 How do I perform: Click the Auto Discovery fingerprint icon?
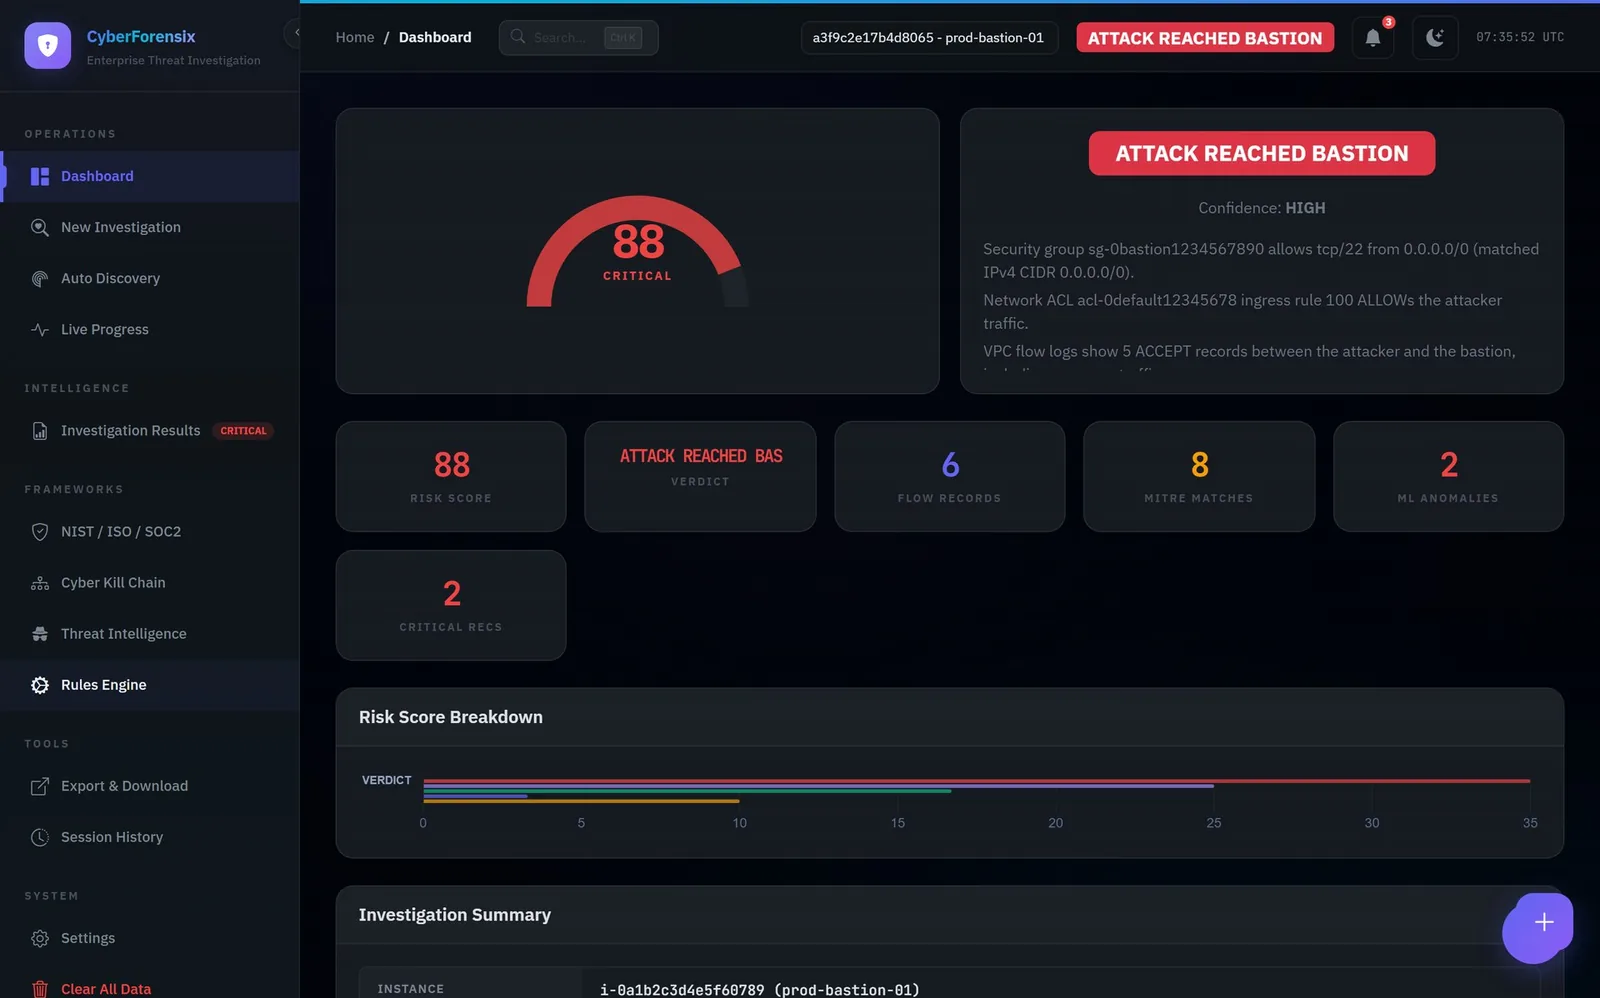click(40, 278)
